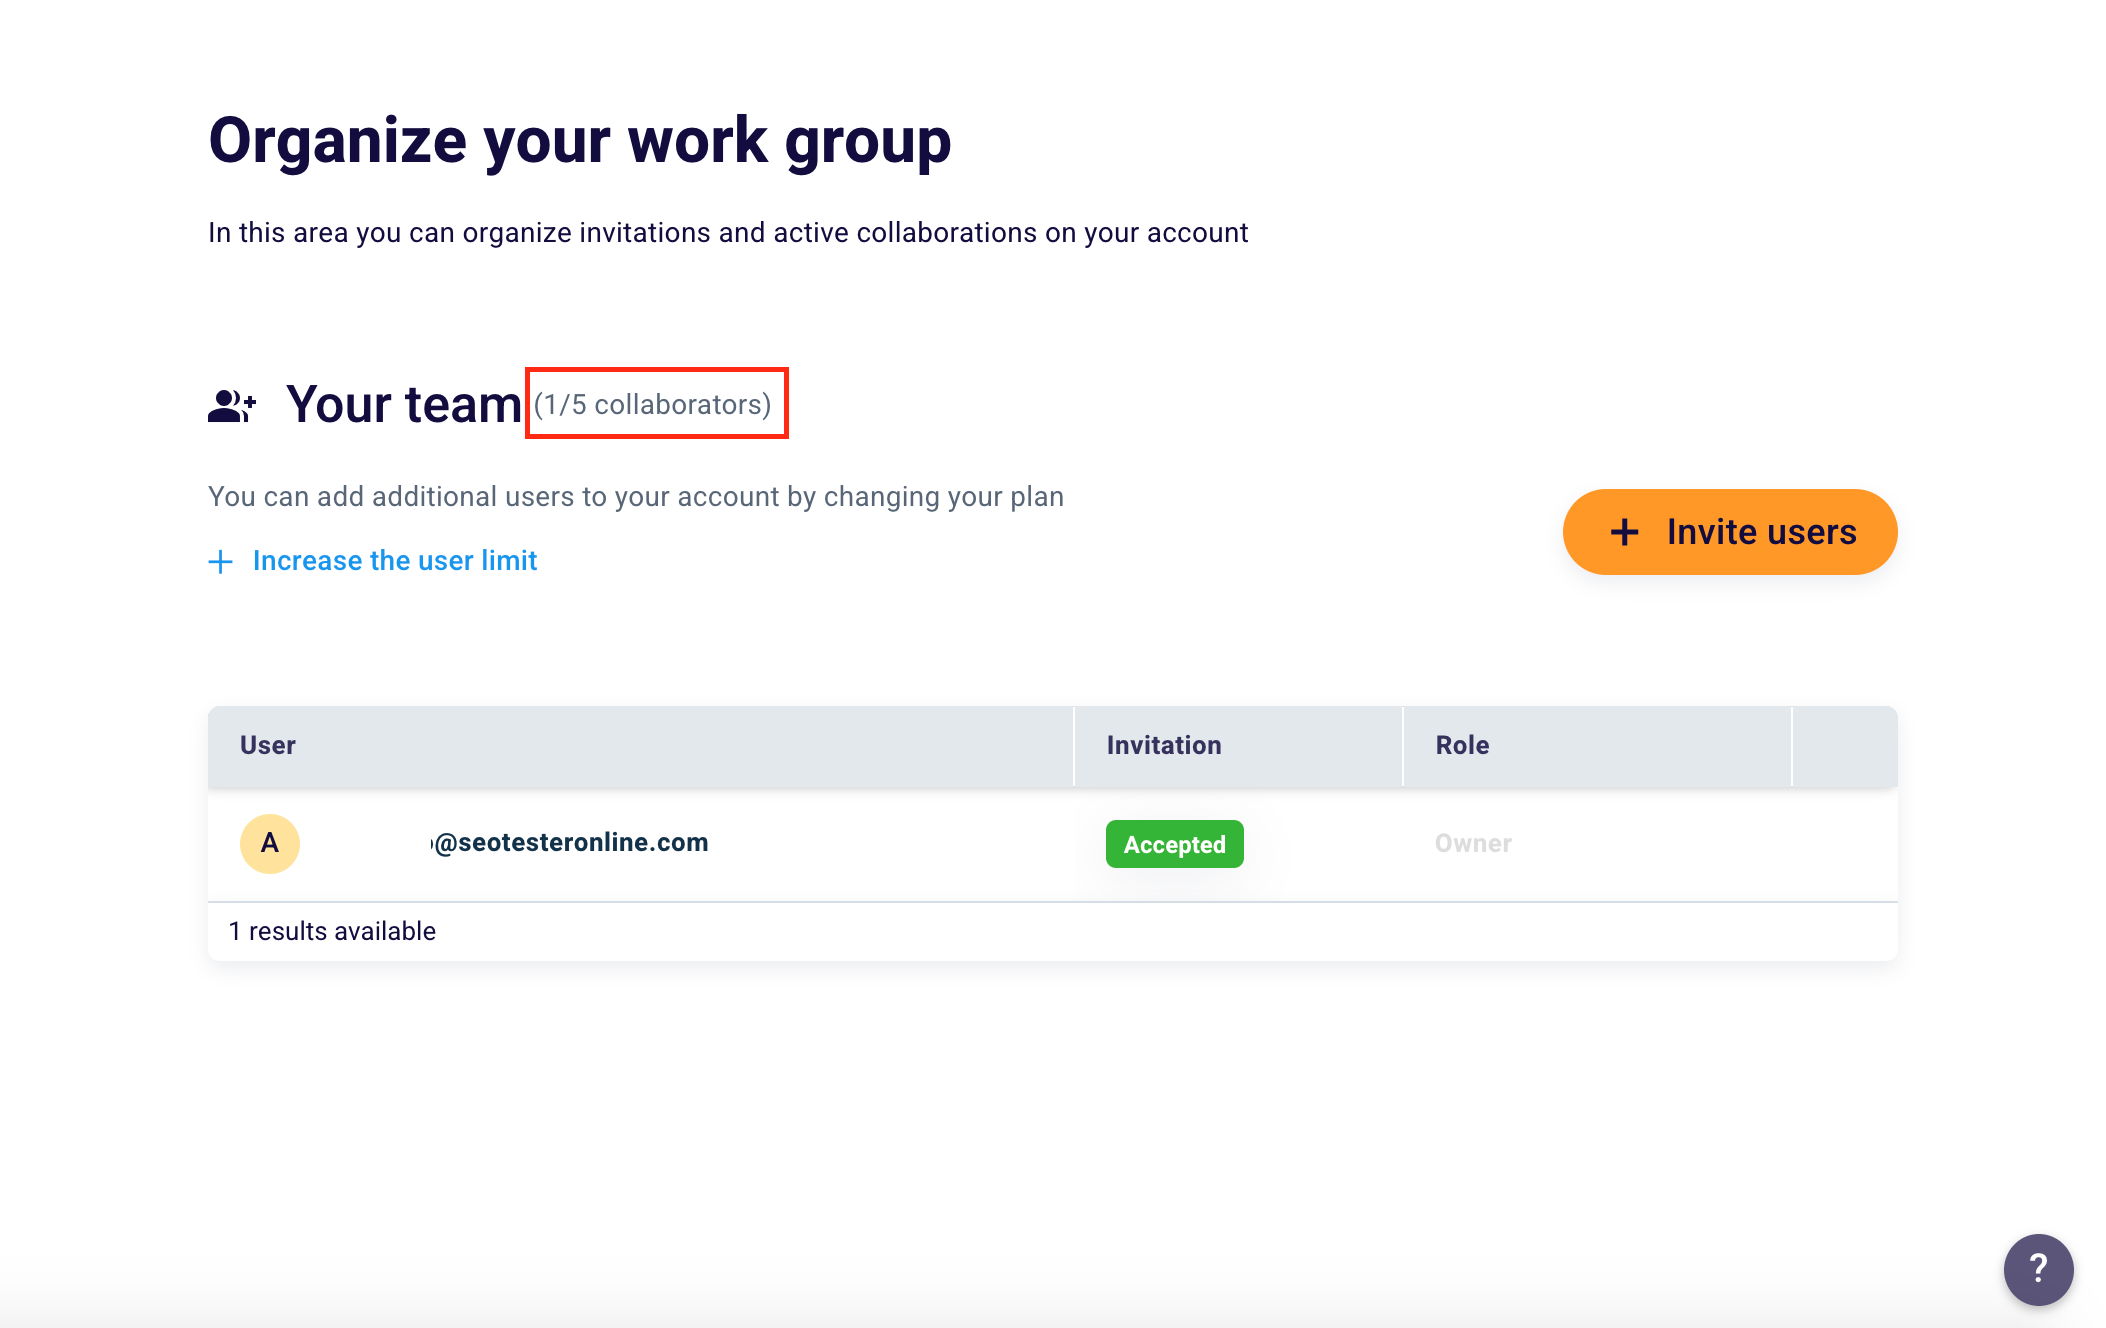
Task: Open Increase the user limit link
Action: (395, 561)
